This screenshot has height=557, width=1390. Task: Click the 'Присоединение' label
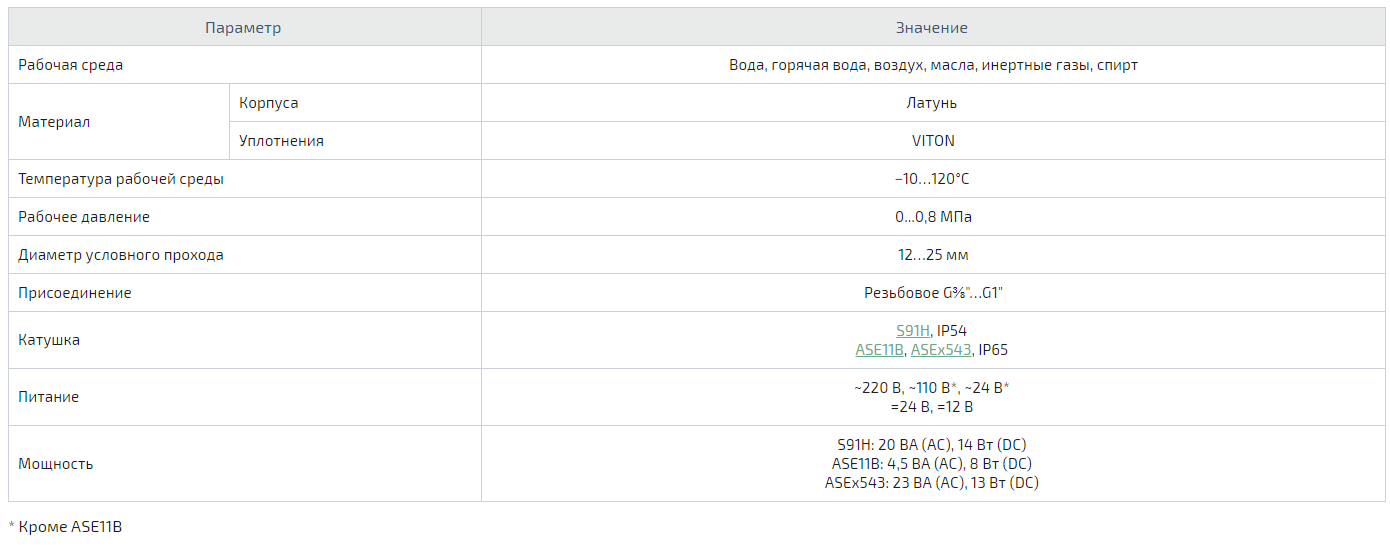(x=75, y=293)
